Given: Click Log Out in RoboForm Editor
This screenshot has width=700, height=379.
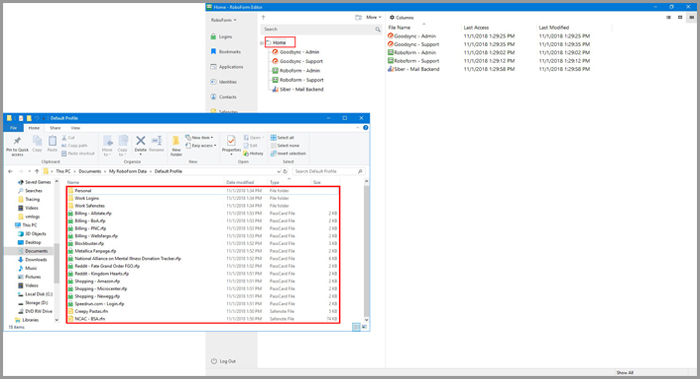Looking at the screenshot, I should tap(223, 361).
